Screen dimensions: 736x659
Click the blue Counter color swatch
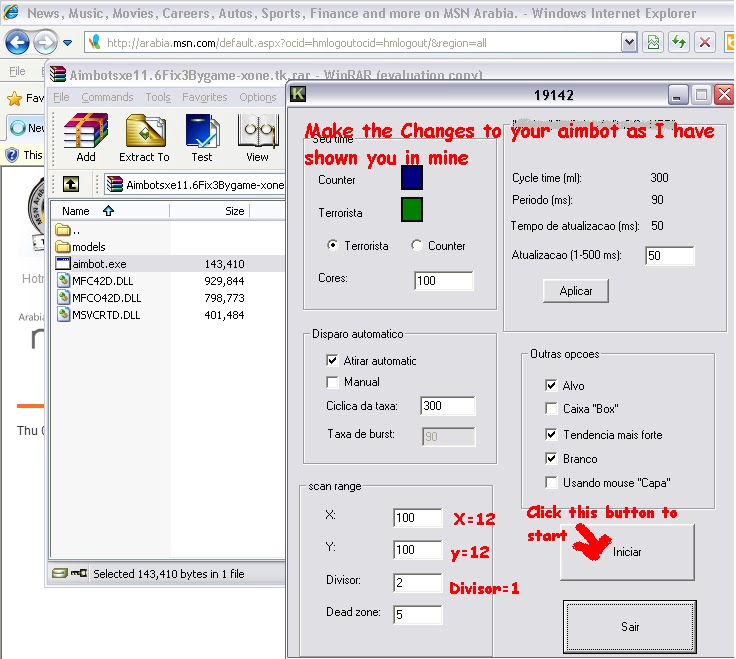(x=412, y=178)
